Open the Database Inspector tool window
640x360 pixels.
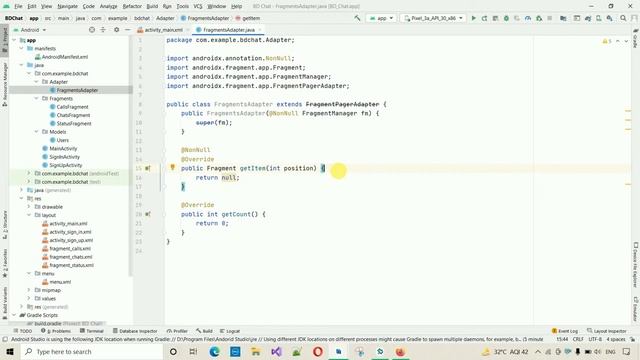tap(135, 331)
